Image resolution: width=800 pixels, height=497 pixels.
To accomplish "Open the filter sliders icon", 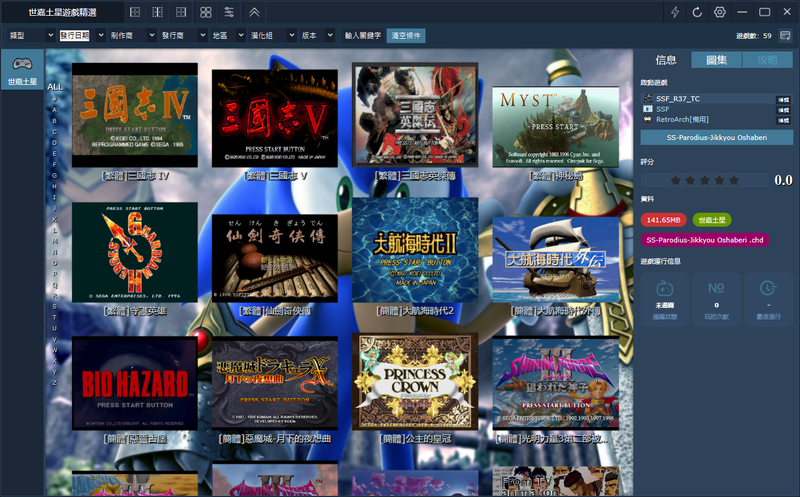I will 229,12.
